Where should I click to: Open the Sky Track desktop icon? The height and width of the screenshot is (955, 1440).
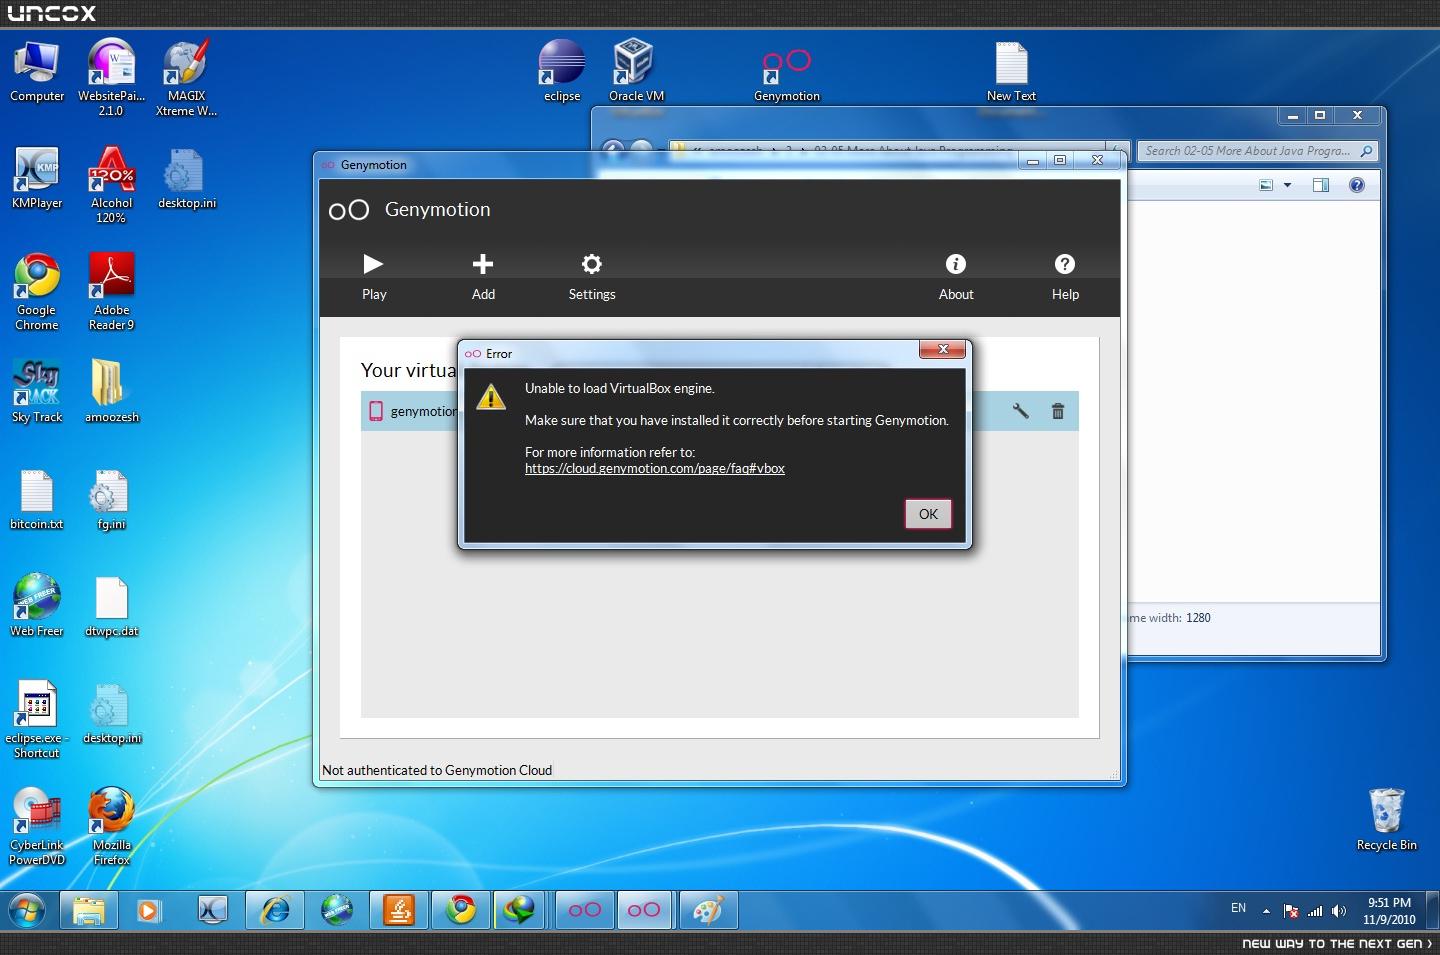[x=37, y=392]
